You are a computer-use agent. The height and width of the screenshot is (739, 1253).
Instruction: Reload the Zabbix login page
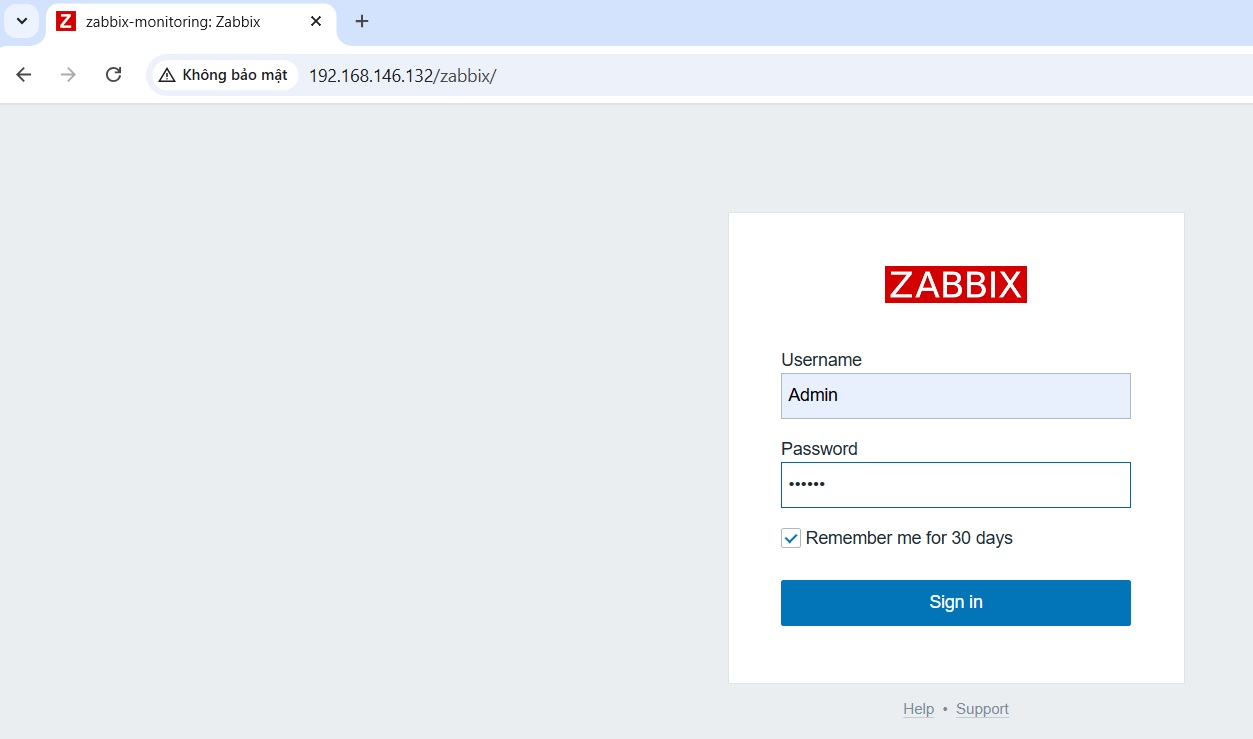[114, 75]
